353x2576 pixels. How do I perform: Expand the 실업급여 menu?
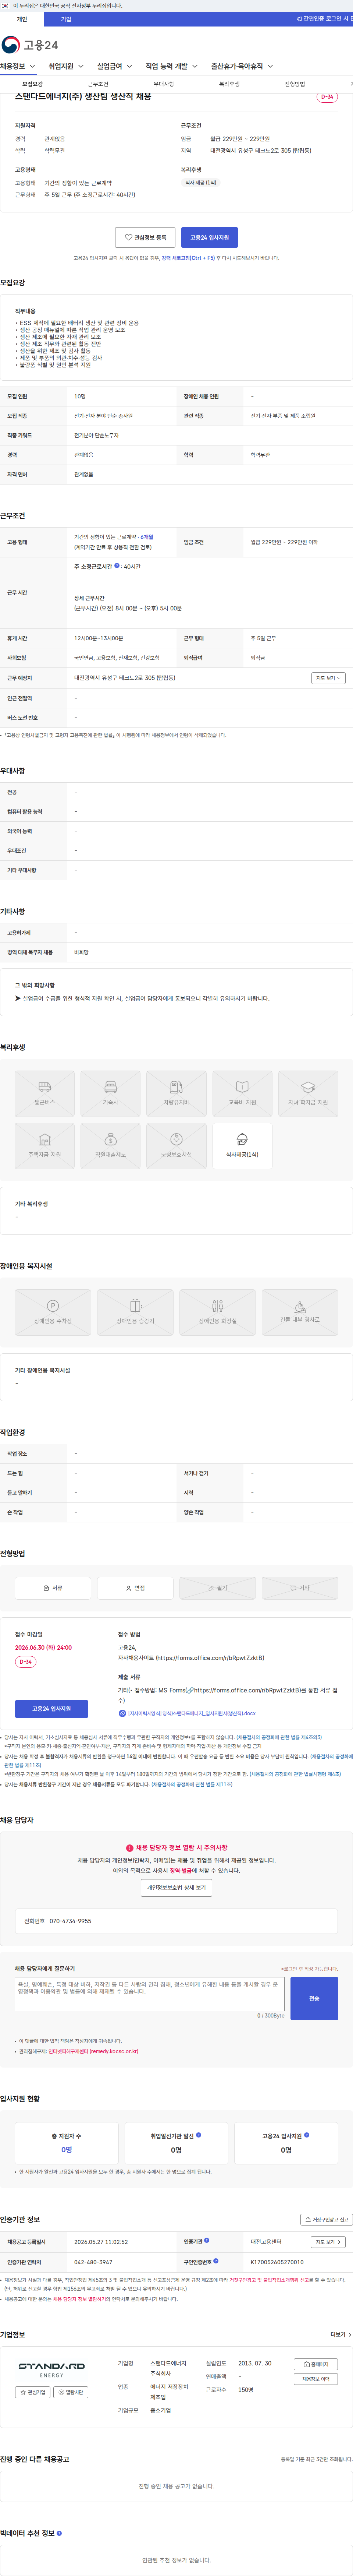pos(115,66)
